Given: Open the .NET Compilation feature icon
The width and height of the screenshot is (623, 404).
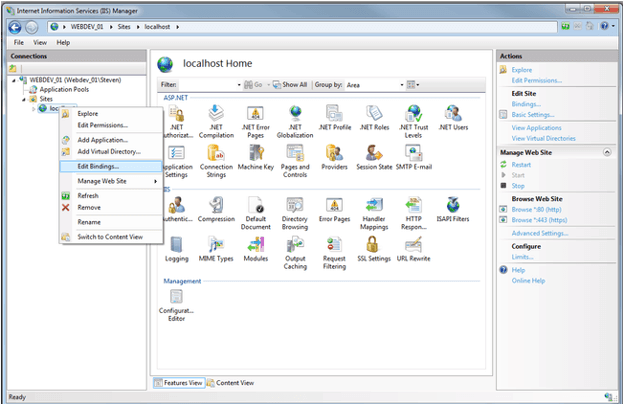Looking at the screenshot, I should coord(216,121).
